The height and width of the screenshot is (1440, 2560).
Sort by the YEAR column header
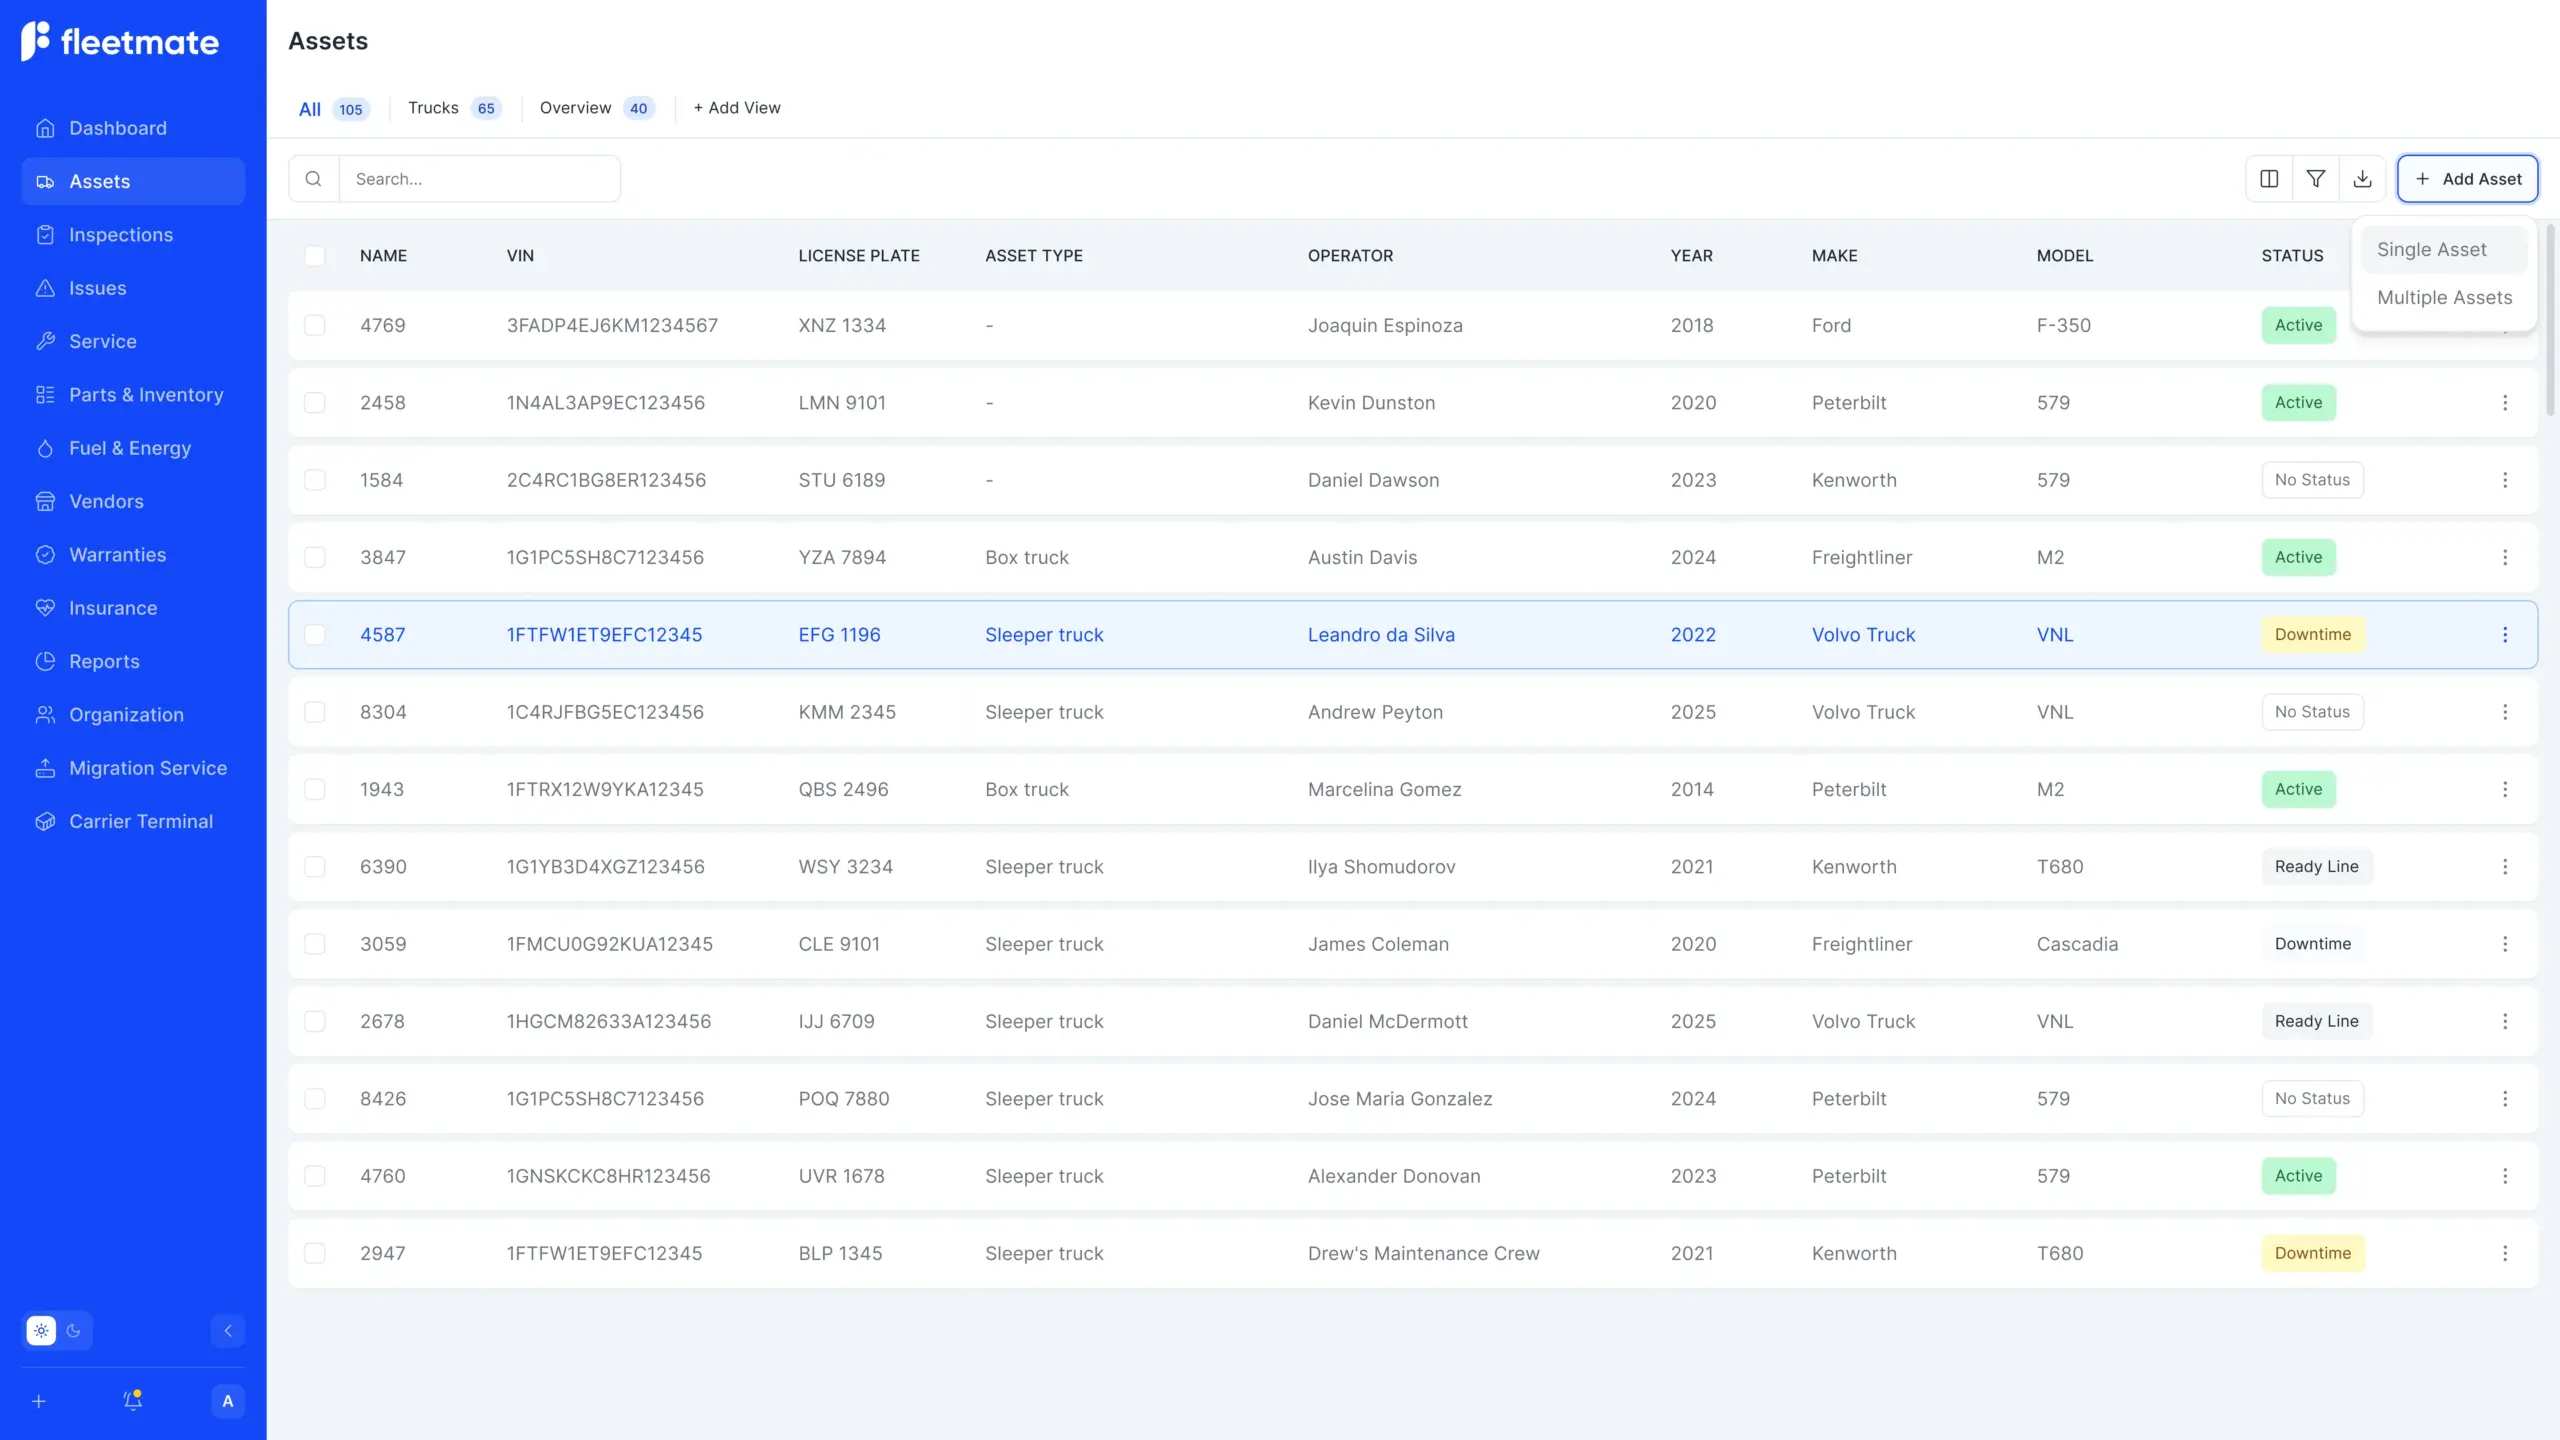pos(1691,255)
